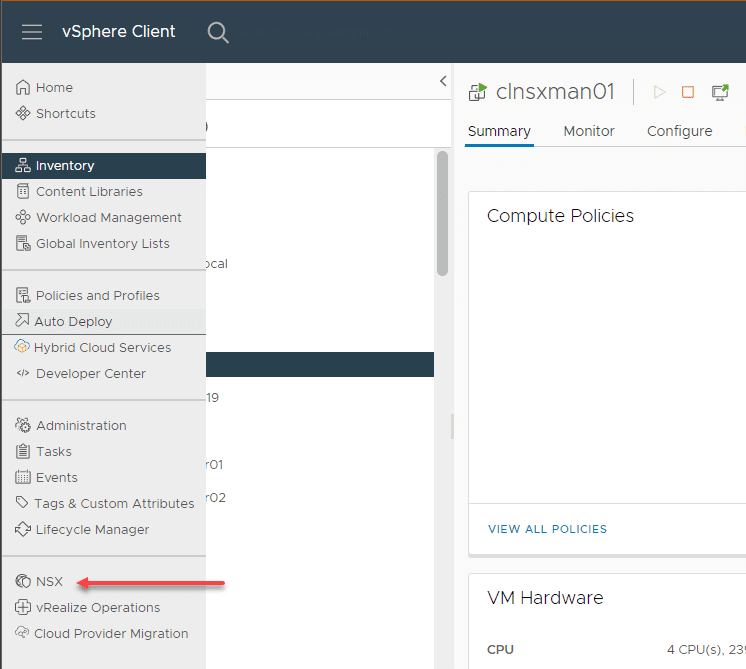746x669 pixels.
Task: Click the VM Hardware card heading
Action: pyautogui.click(x=545, y=598)
